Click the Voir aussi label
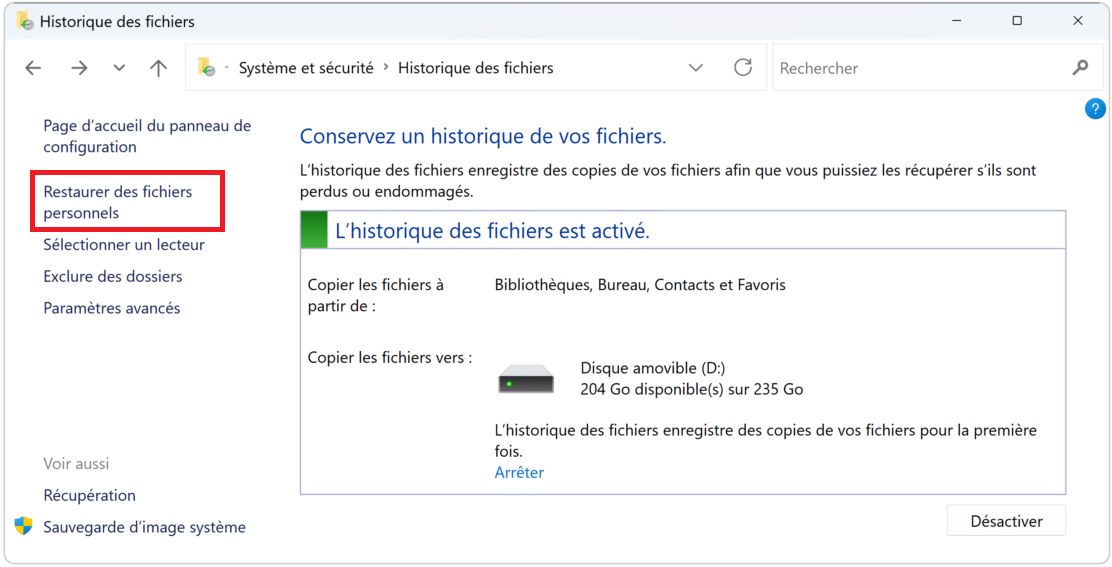Screen dimensions: 1112x567 pyautogui.click(x=76, y=464)
